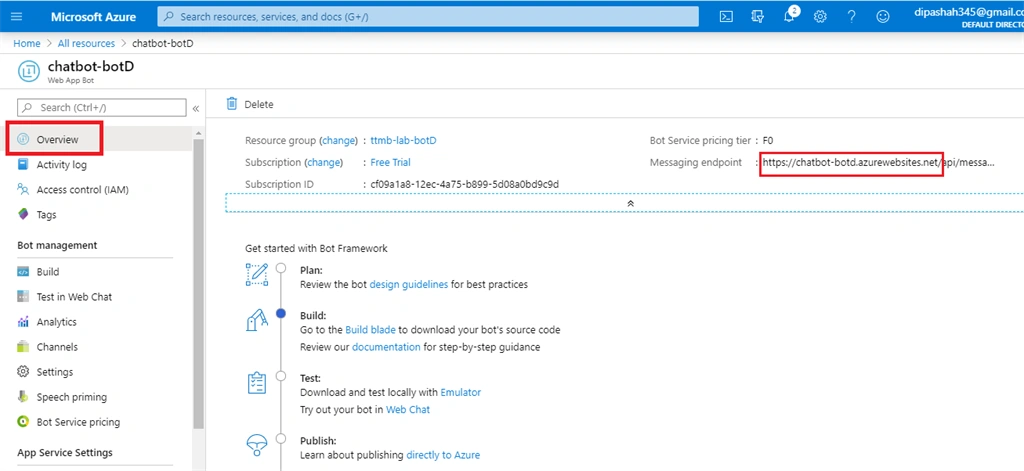Image resolution: width=1024 pixels, height=471 pixels.
Task: Click the filled Build step circle marker
Action: coord(281,314)
